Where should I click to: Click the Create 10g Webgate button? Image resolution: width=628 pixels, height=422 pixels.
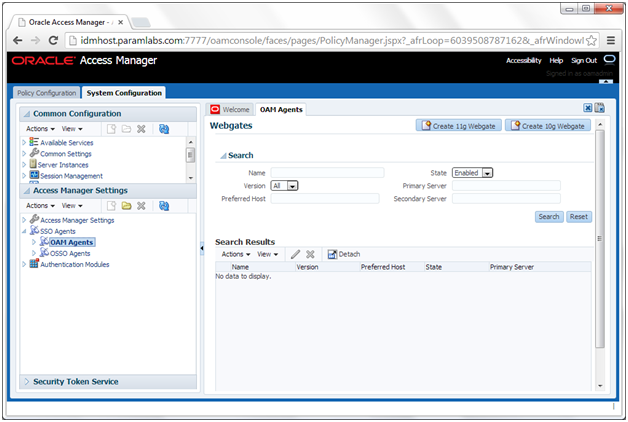pos(548,126)
